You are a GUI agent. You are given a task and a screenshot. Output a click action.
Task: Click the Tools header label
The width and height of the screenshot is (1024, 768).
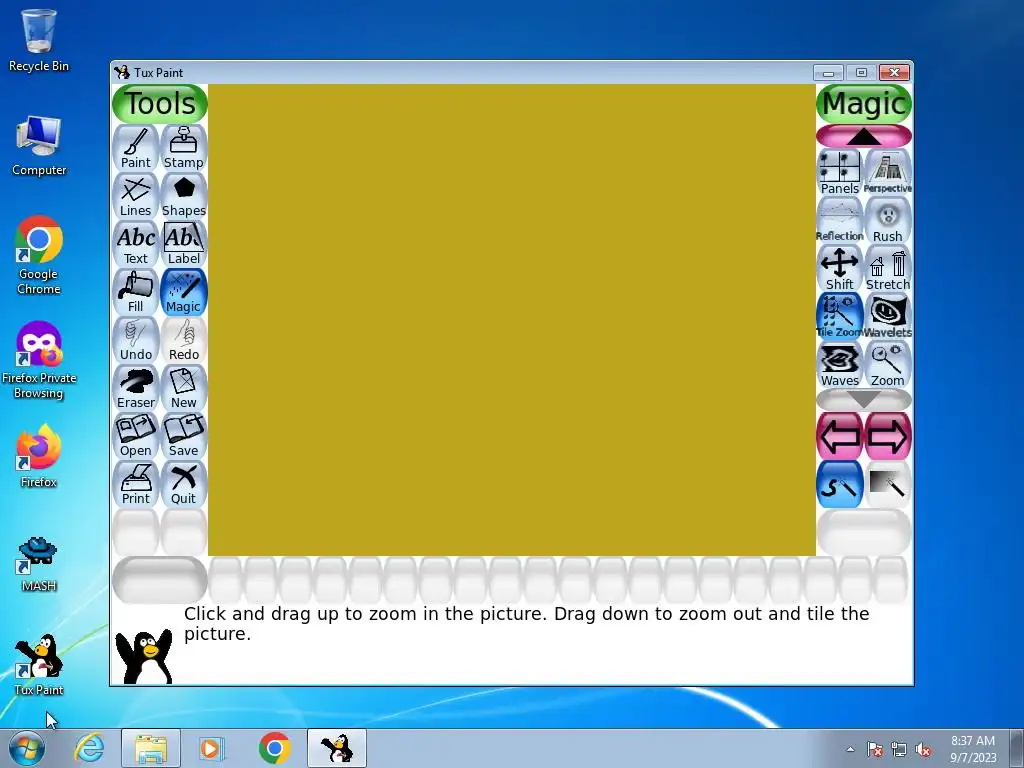point(160,104)
